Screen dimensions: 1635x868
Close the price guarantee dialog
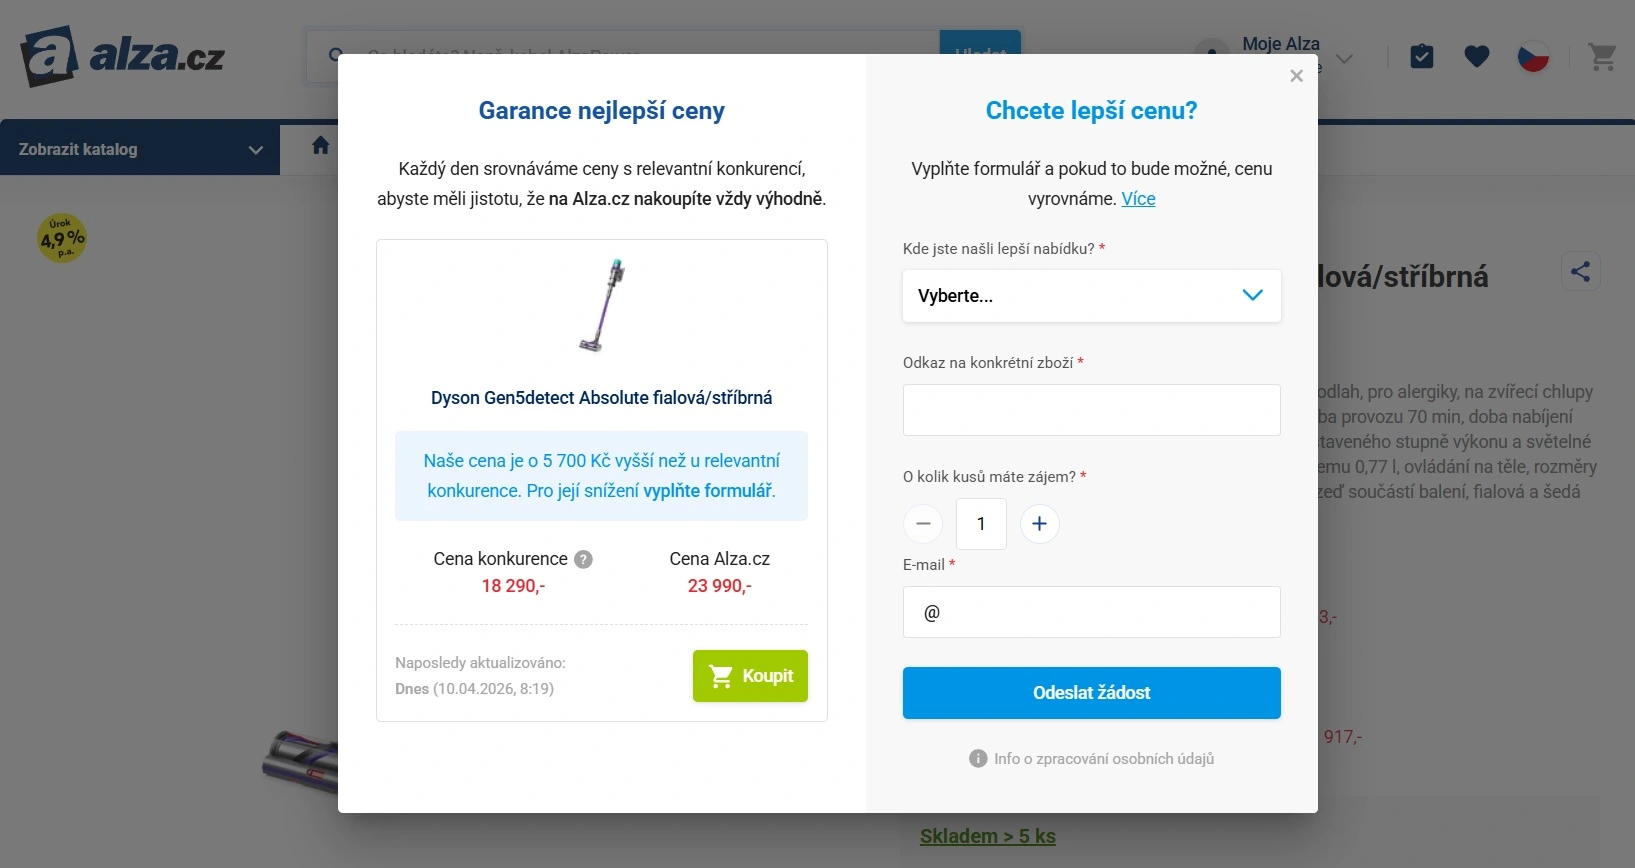(x=1296, y=76)
